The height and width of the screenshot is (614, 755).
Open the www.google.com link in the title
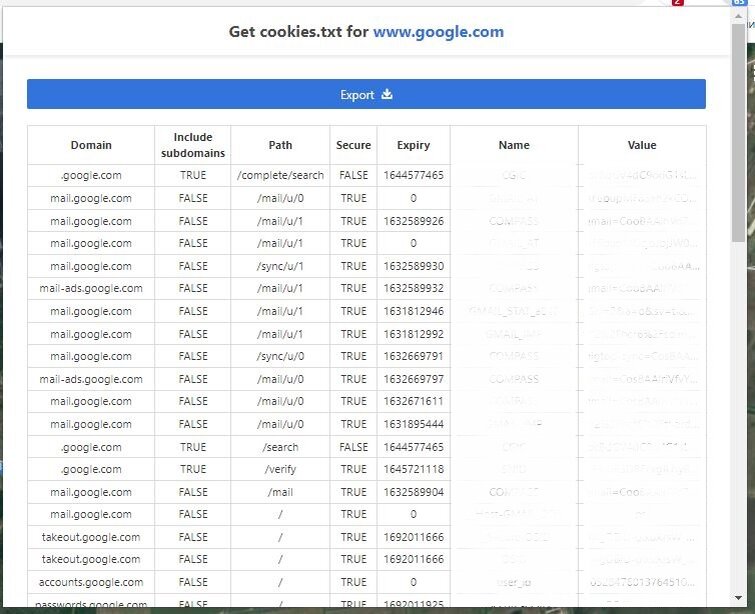tap(438, 32)
